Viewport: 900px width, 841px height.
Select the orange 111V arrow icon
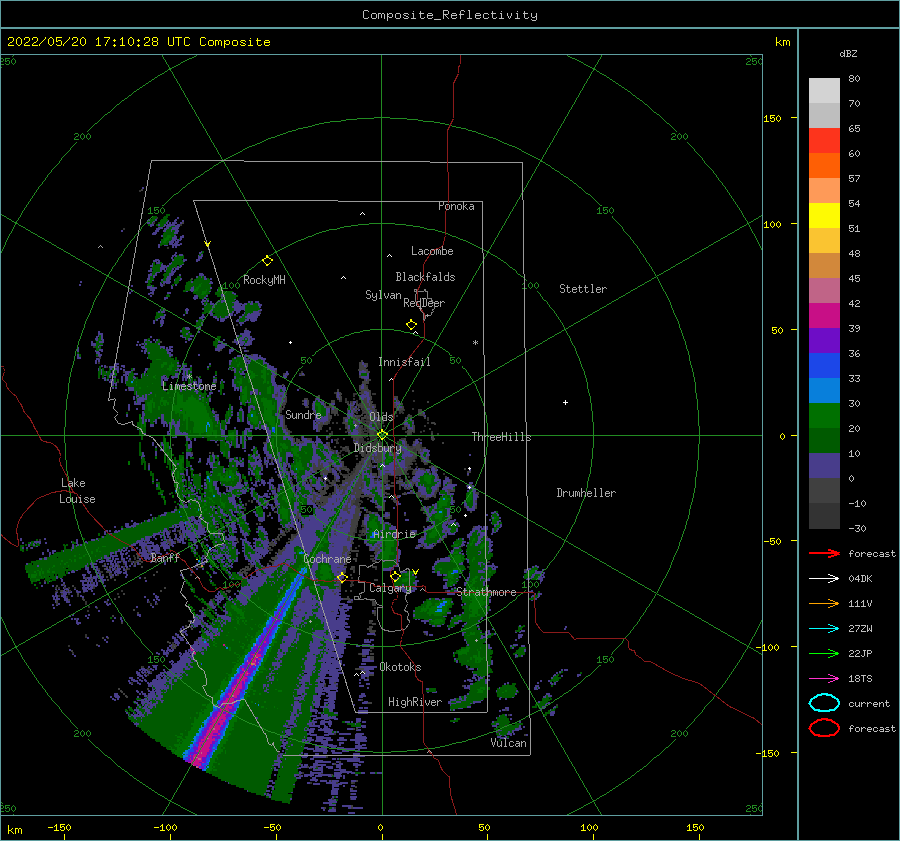(x=824, y=603)
